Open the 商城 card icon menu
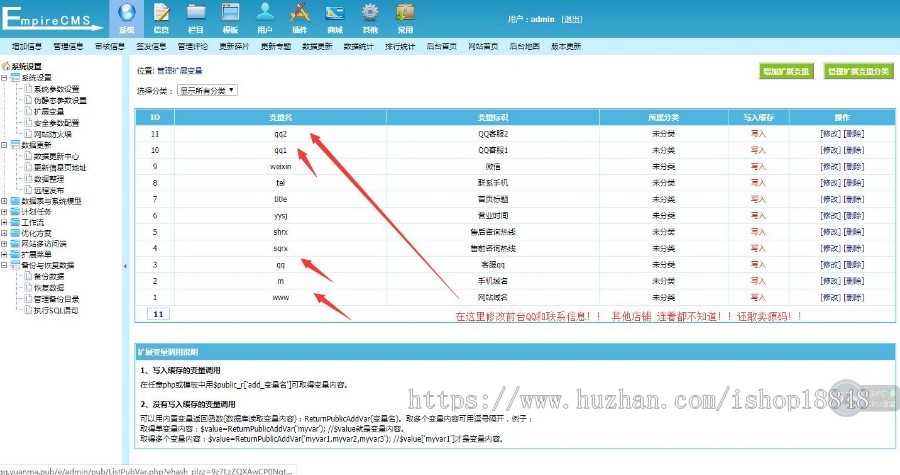 click(335, 18)
